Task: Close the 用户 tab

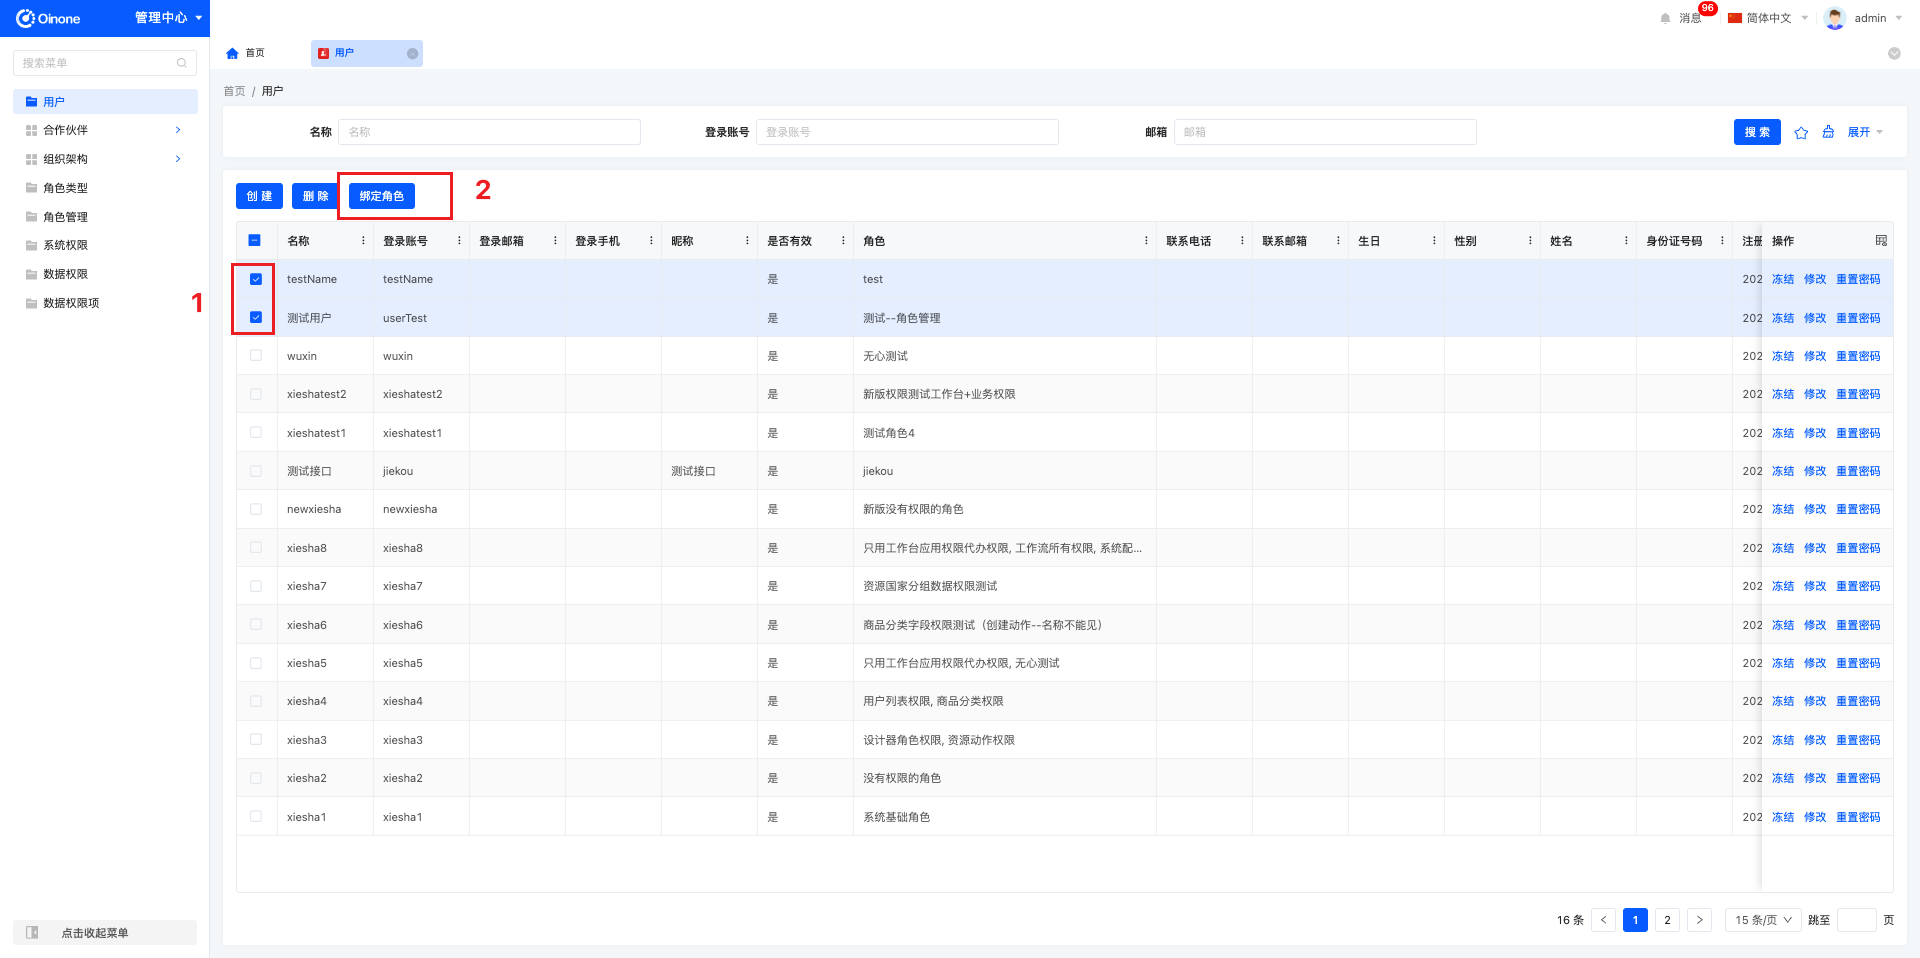Action: click(x=412, y=54)
